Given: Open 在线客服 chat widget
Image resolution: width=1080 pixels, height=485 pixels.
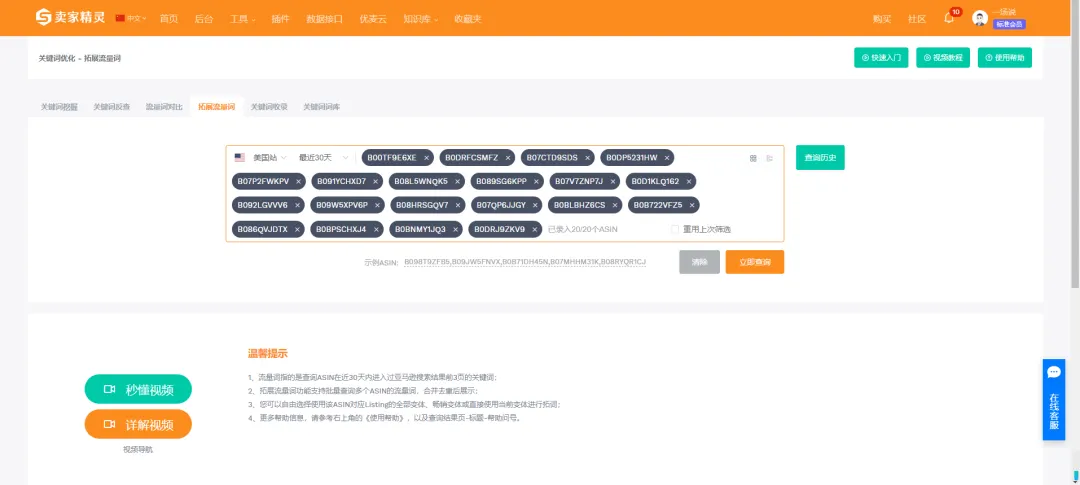Looking at the screenshot, I should pos(1053,400).
